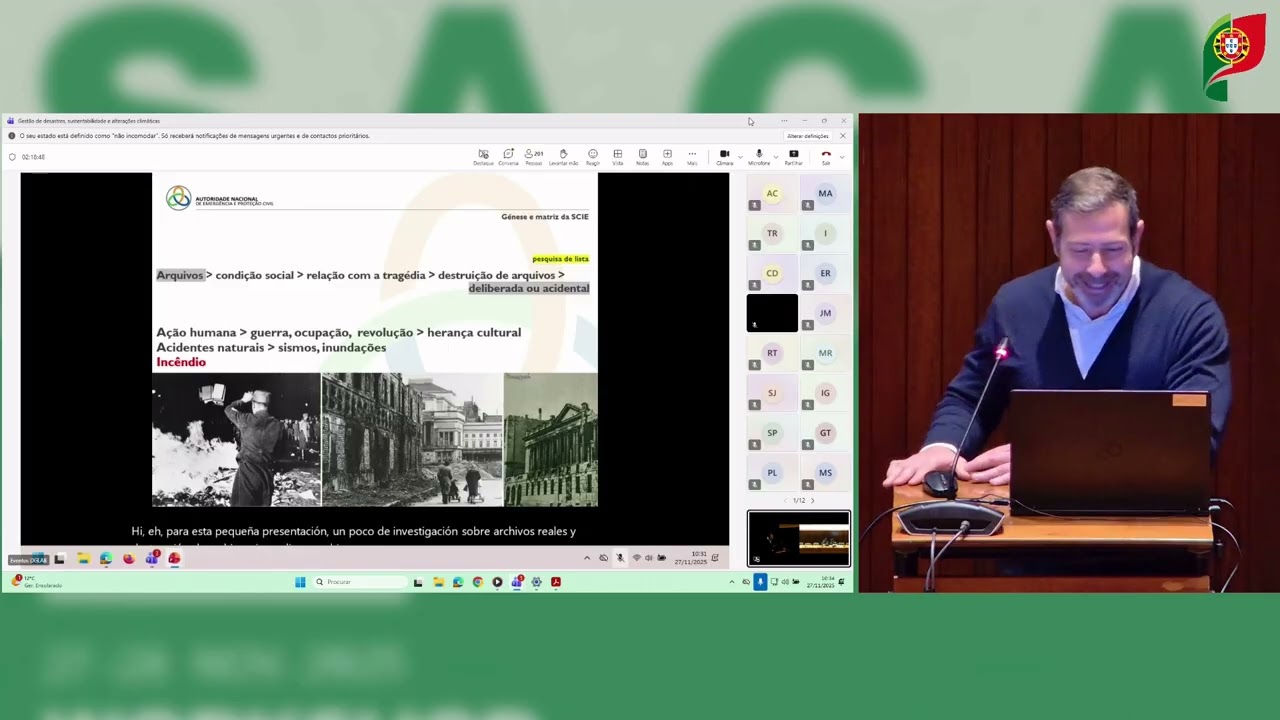
Task: Select the MR participant tile
Action: [x=825, y=353]
